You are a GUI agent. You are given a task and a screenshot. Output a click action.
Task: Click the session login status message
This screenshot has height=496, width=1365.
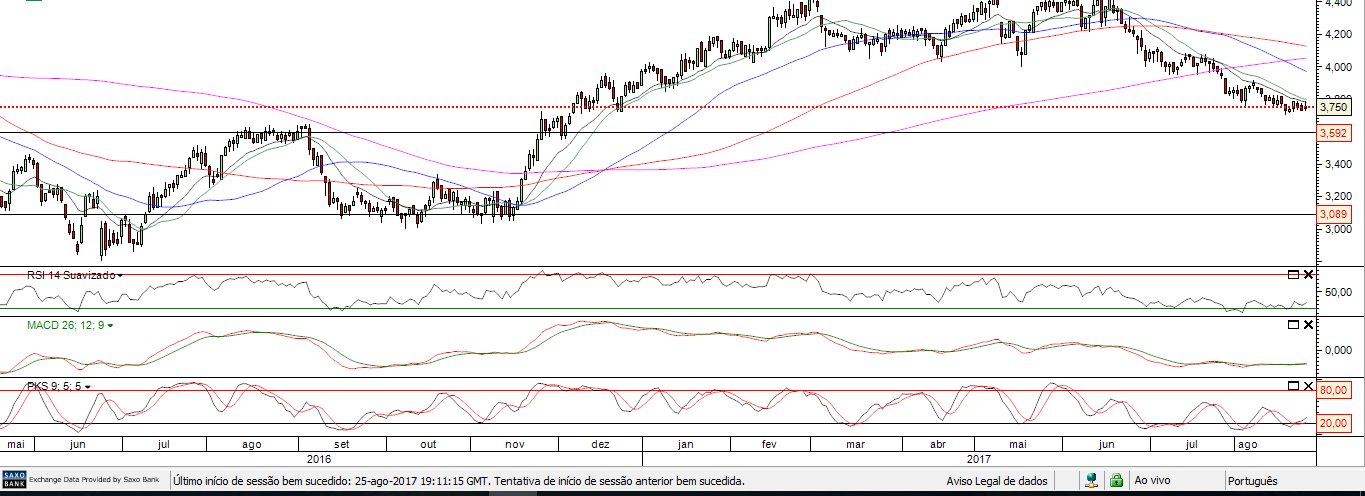coord(459,481)
